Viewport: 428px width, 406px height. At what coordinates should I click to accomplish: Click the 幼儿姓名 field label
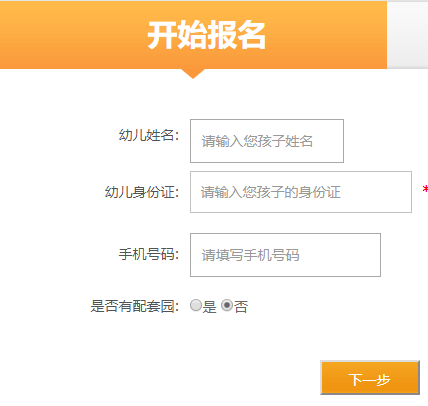[x=149, y=135]
